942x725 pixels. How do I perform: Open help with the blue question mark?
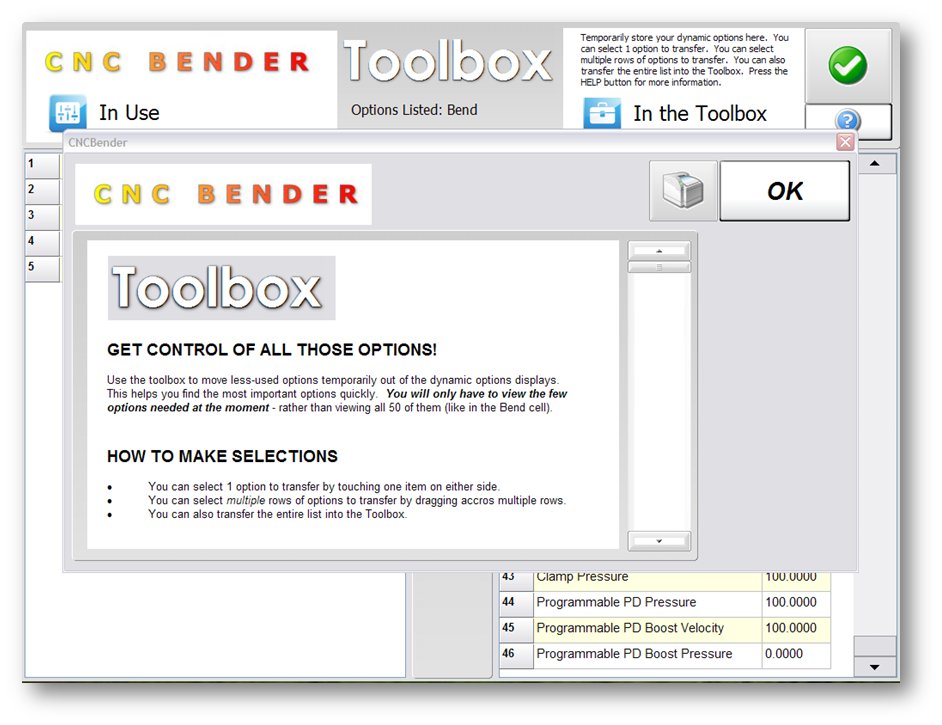[x=847, y=122]
